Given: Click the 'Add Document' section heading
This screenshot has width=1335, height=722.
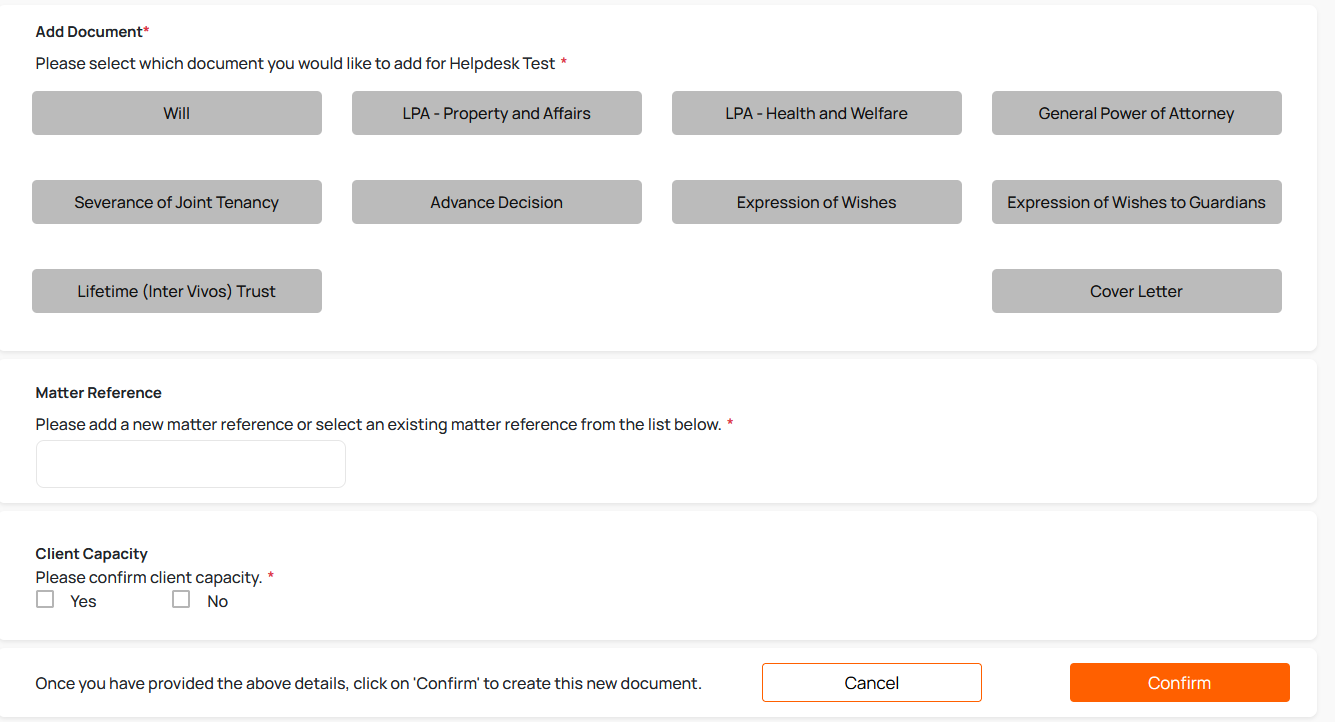Looking at the screenshot, I should pyautogui.click(x=89, y=32).
